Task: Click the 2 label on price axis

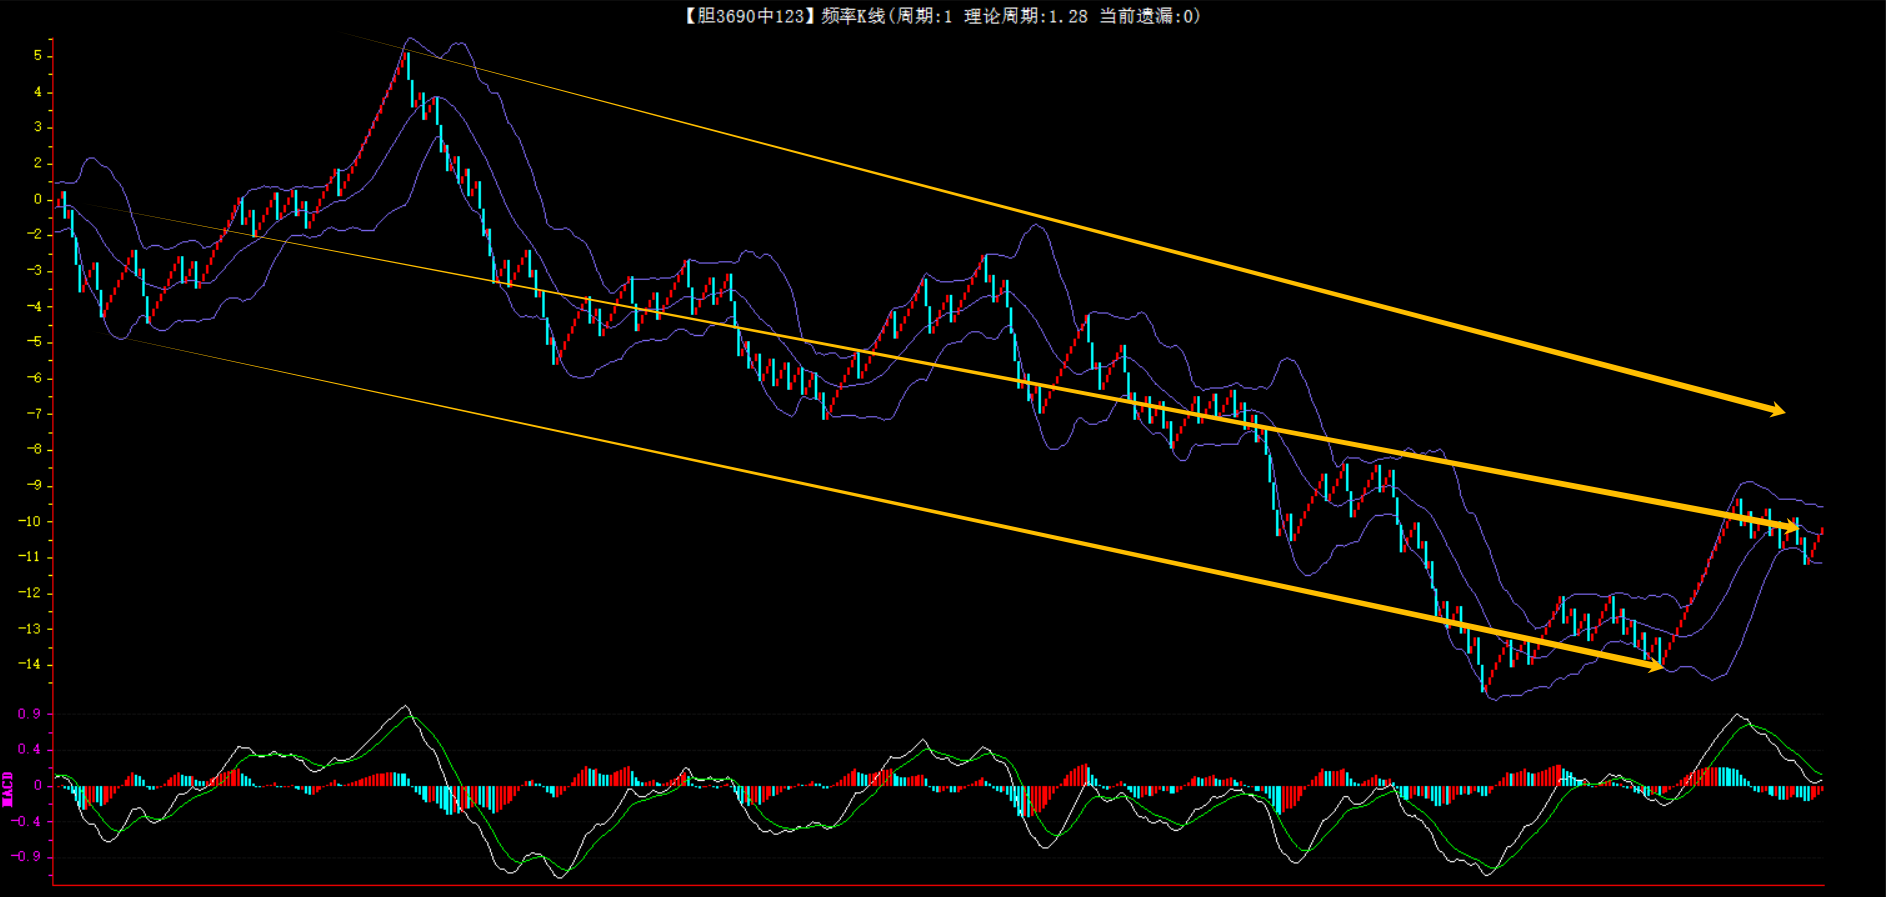Action: 38,163
